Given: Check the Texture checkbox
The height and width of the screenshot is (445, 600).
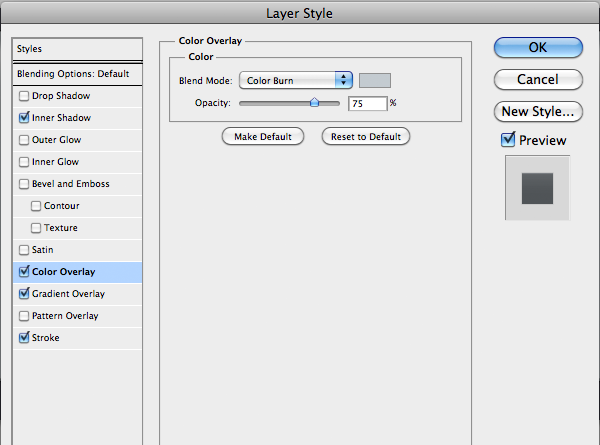Looking at the screenshot, I should pyautogui.click(x=36, y=228).
